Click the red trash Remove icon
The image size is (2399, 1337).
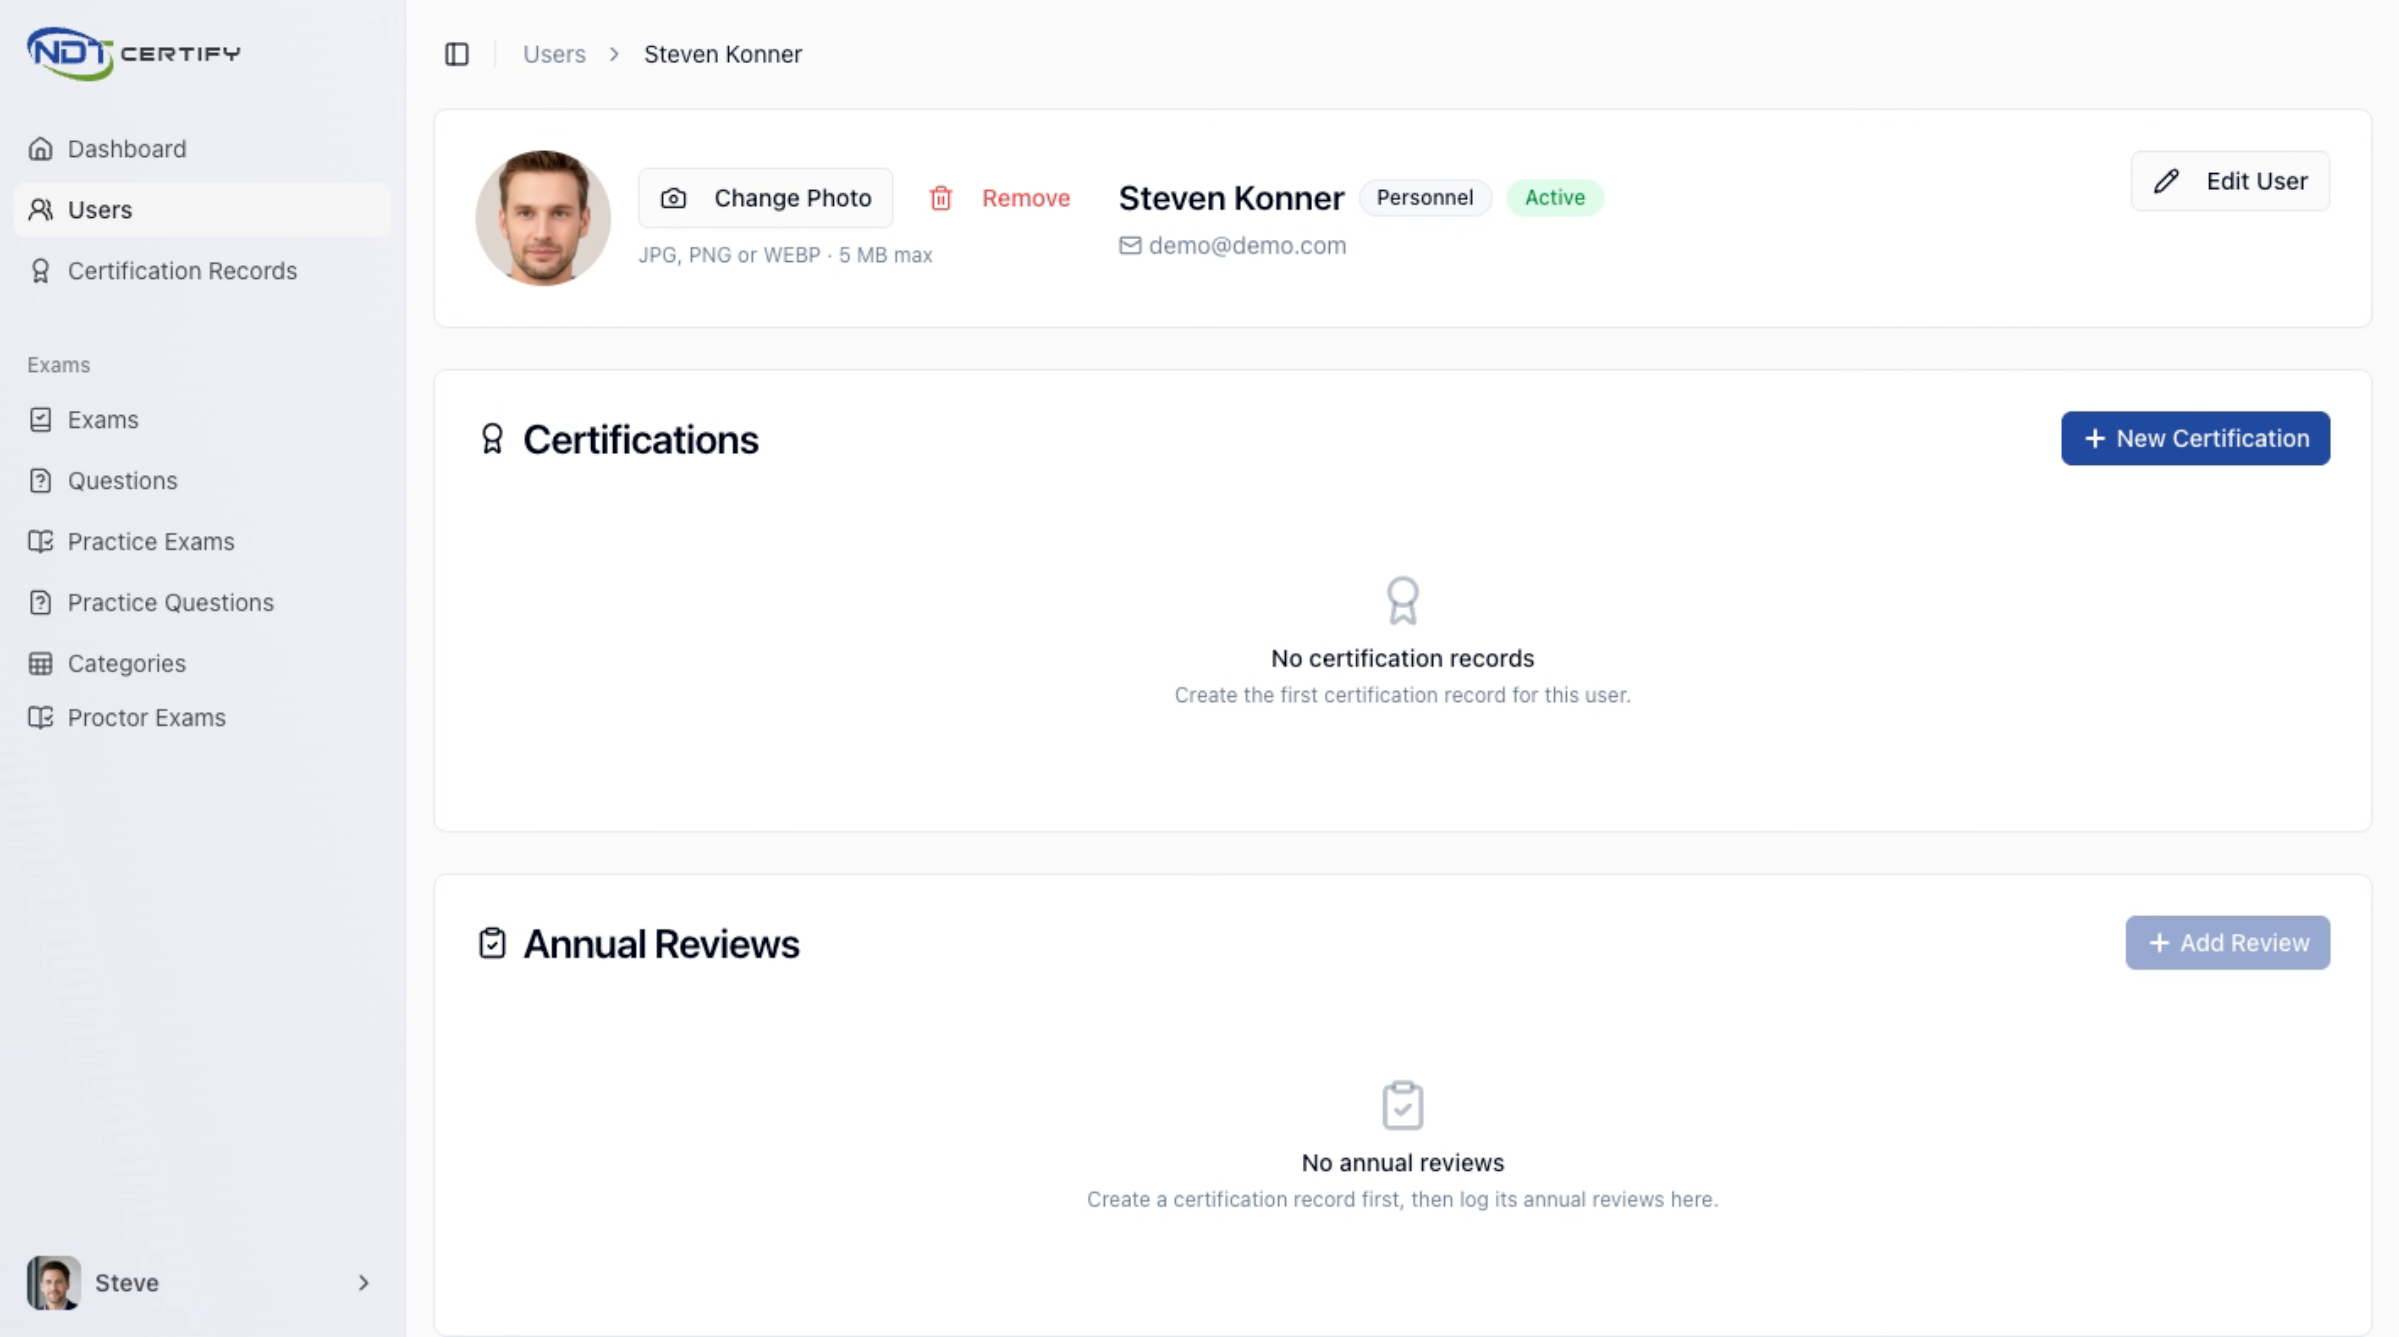[x=940, y=198]
